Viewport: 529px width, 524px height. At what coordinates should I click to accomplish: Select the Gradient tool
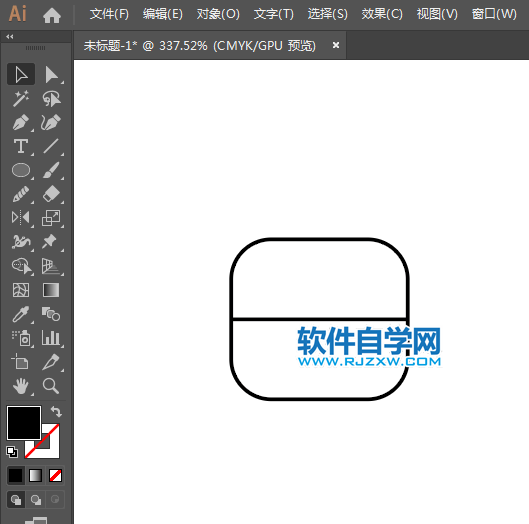[x=51, y=290]
